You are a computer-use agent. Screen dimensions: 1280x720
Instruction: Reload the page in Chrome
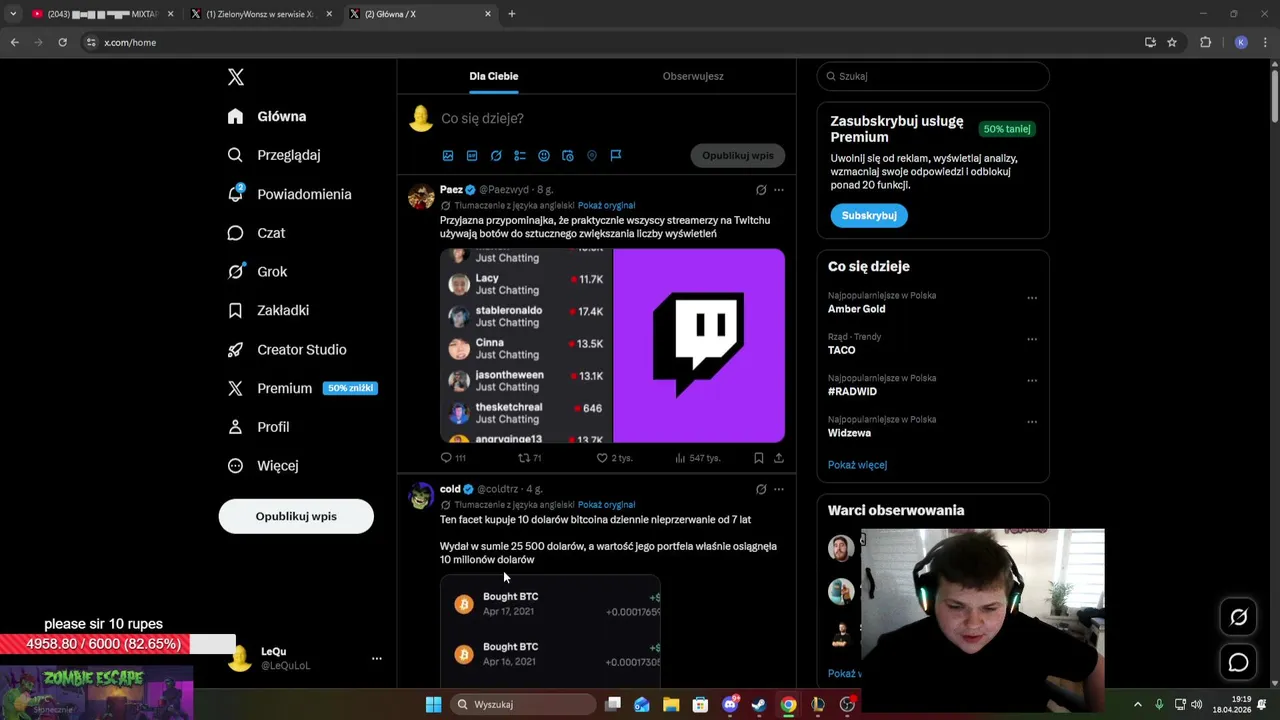[x=62, y=42]
